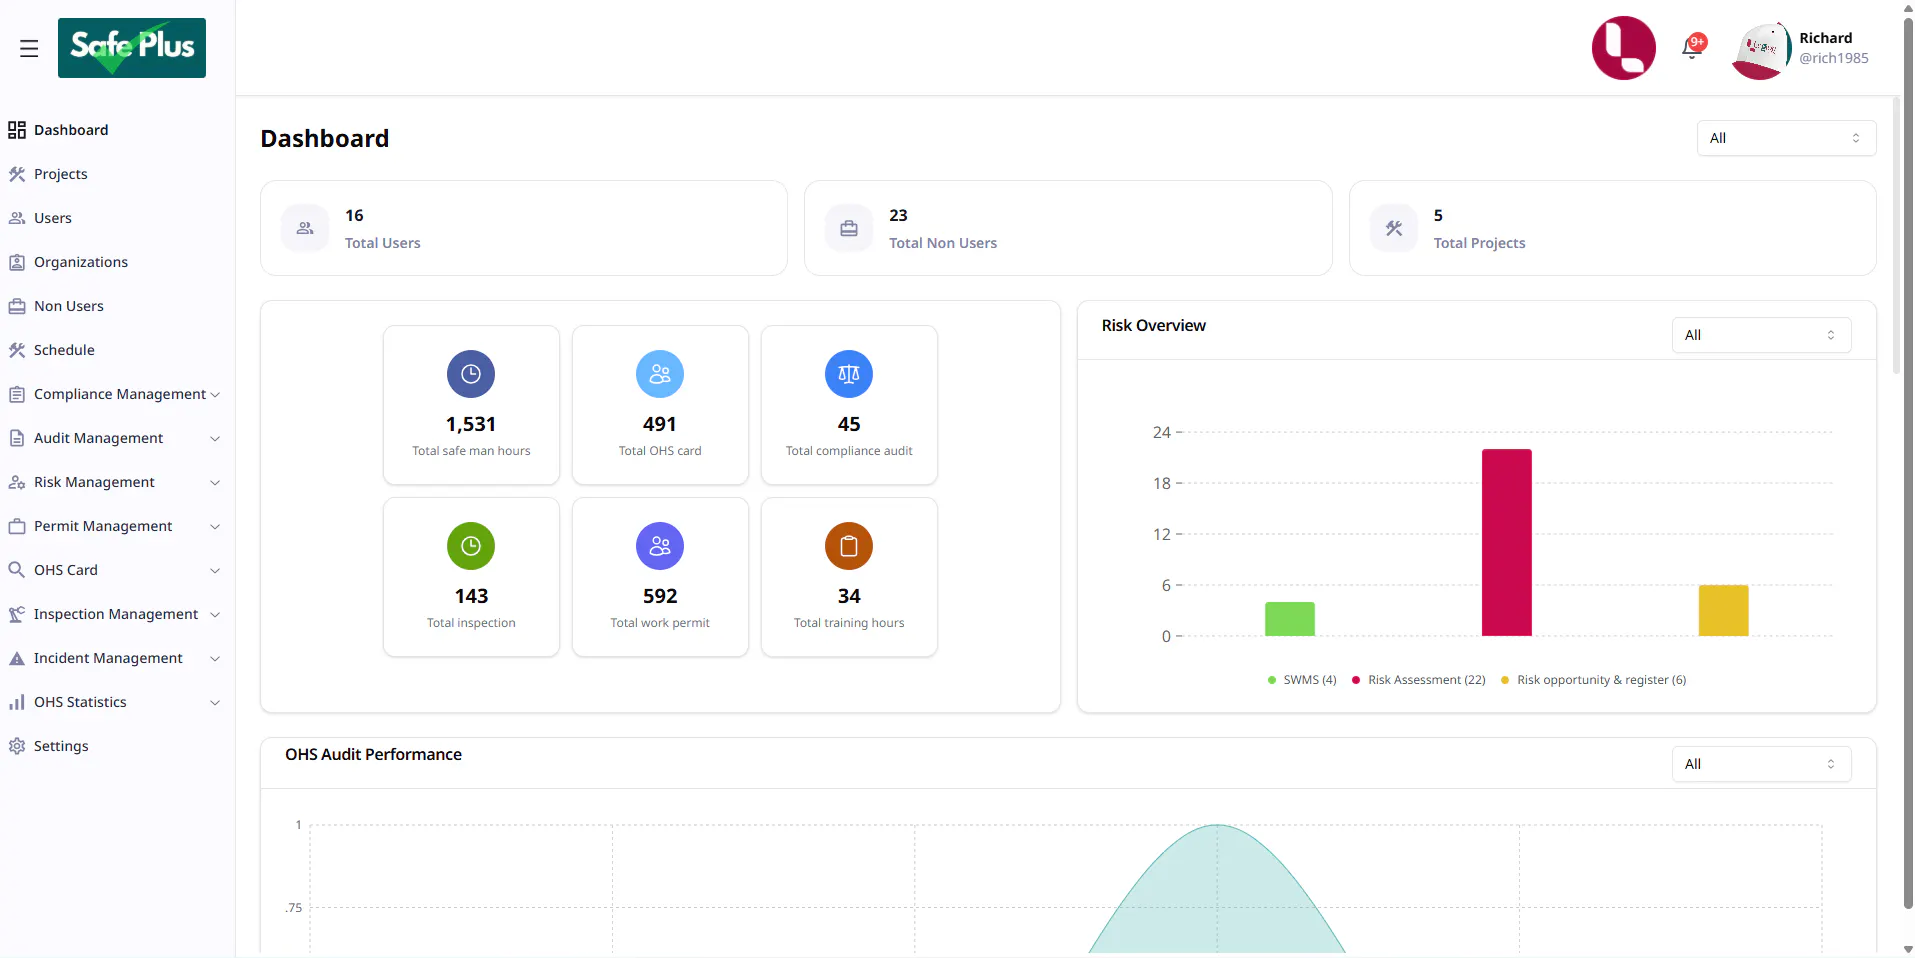Click the @rich1985 handle text
The height and width of the screenshot is (958, 1915).
coord(1834,58)
